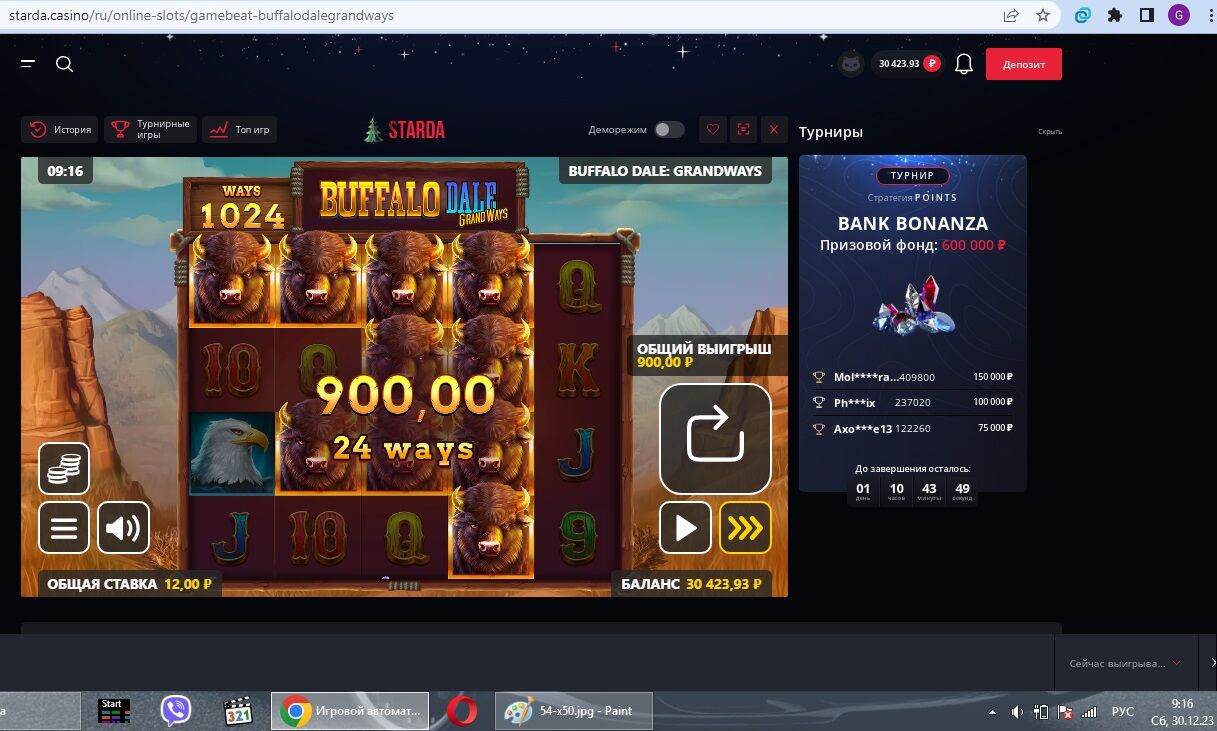Open the slot game menu button
This screenshot has width=1217, height=731.
(x=64, y=527)
